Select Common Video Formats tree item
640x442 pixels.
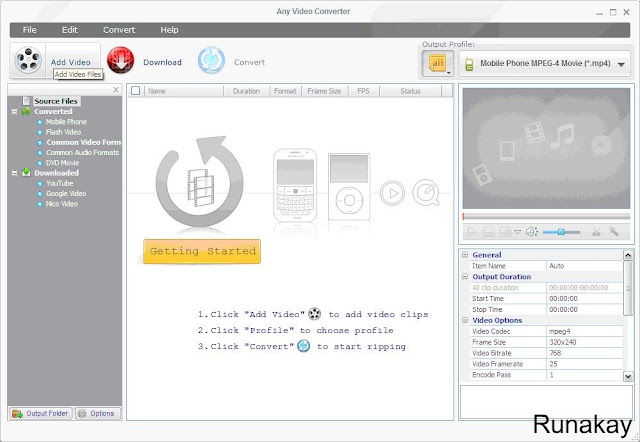84,142
